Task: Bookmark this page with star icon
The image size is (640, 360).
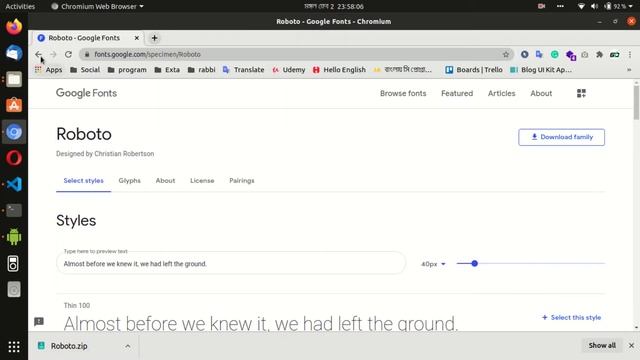Action: (x=506, y=54)
